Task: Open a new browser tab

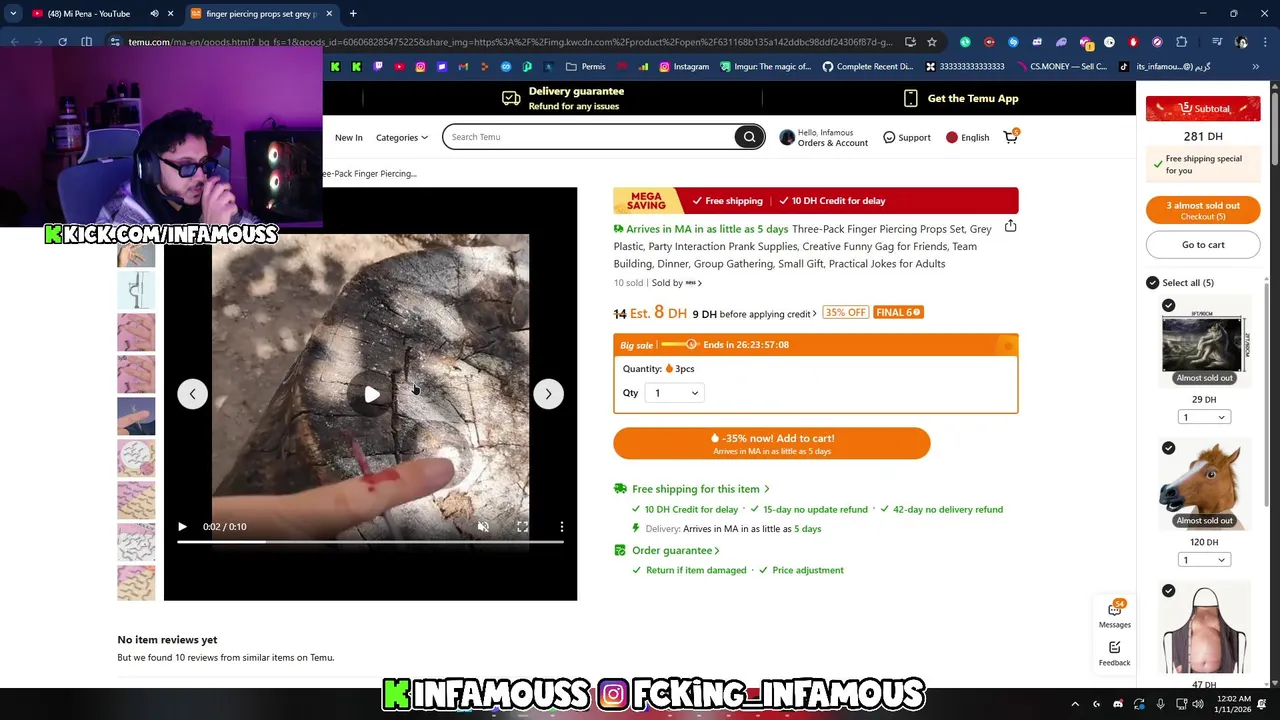Action: tap(353, 14)
